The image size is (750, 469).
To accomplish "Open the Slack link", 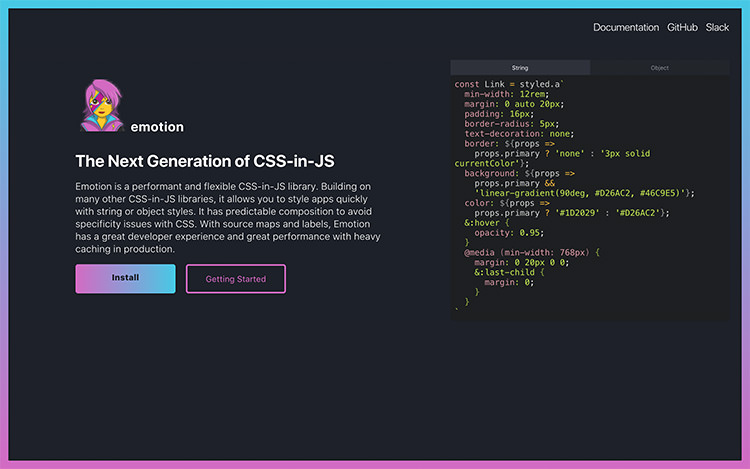I will [x=717, y=27].
